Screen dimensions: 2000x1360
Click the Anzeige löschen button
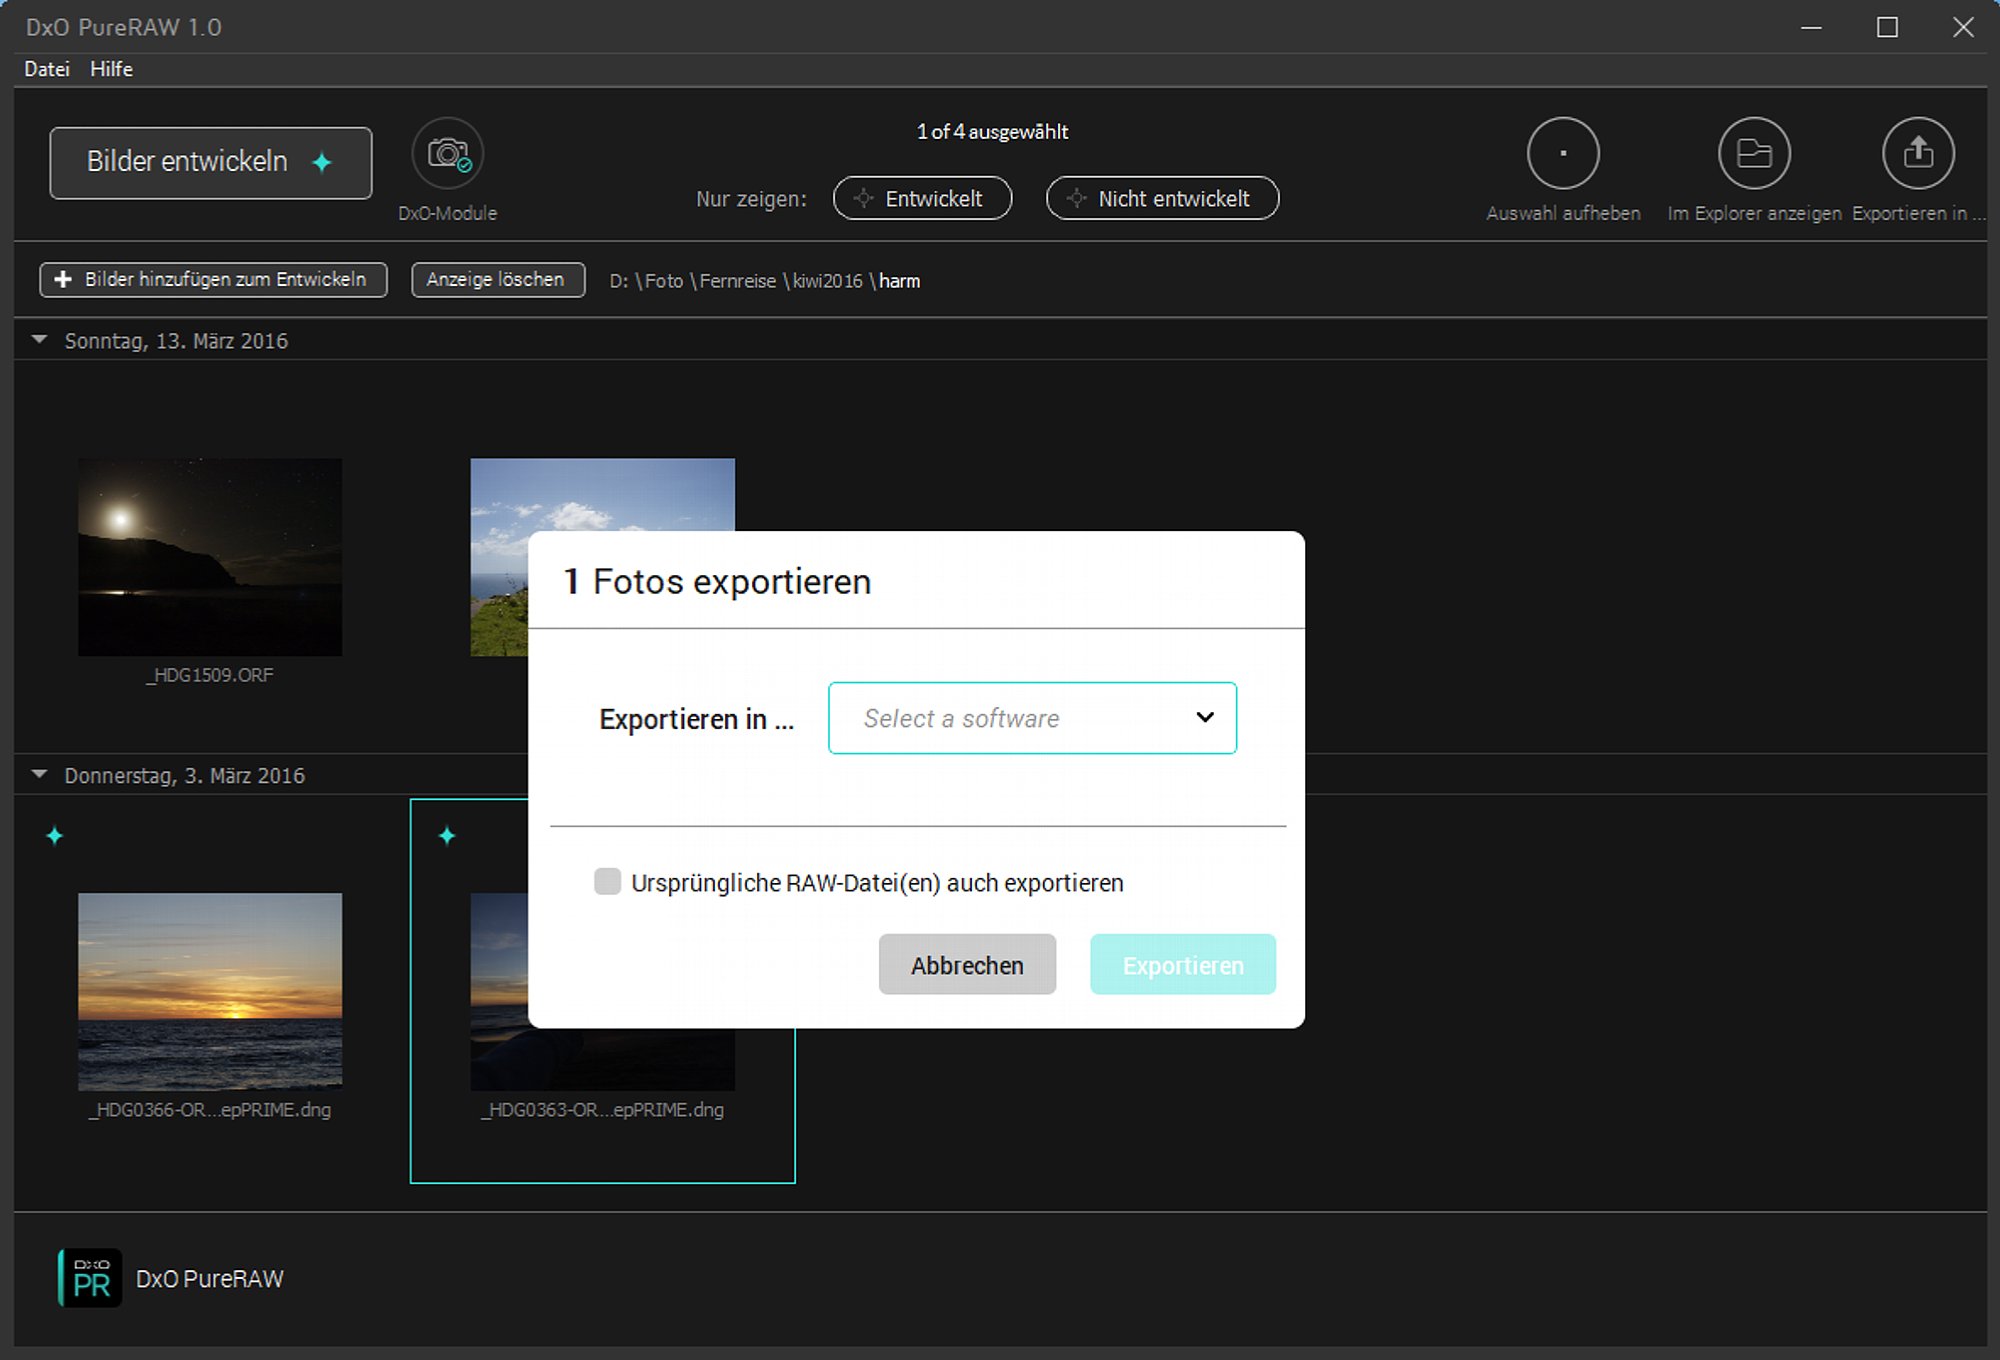click(x=497, y=280)
